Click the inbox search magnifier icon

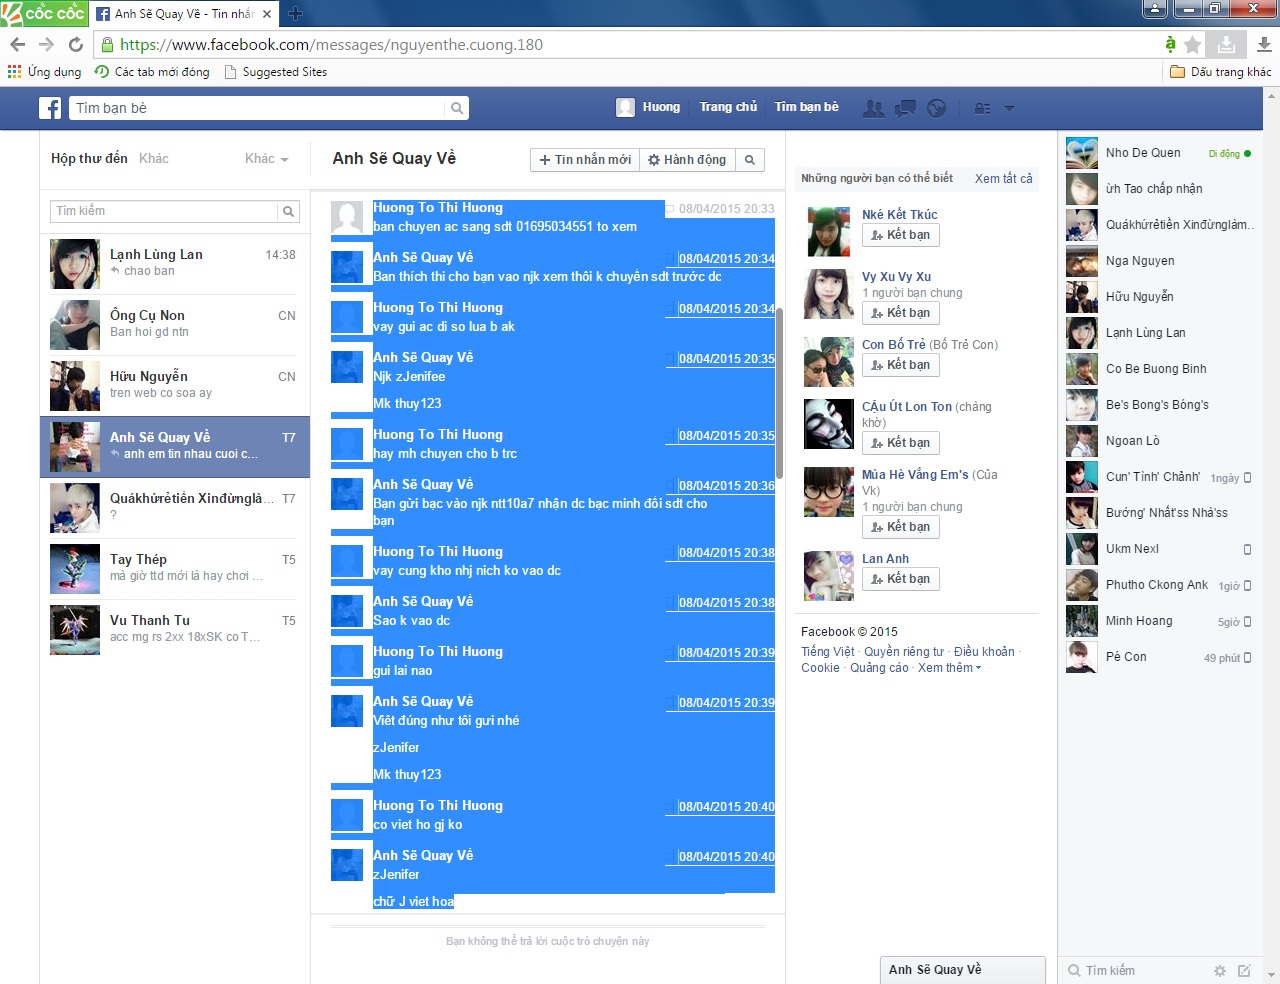[x=288, y=211]
